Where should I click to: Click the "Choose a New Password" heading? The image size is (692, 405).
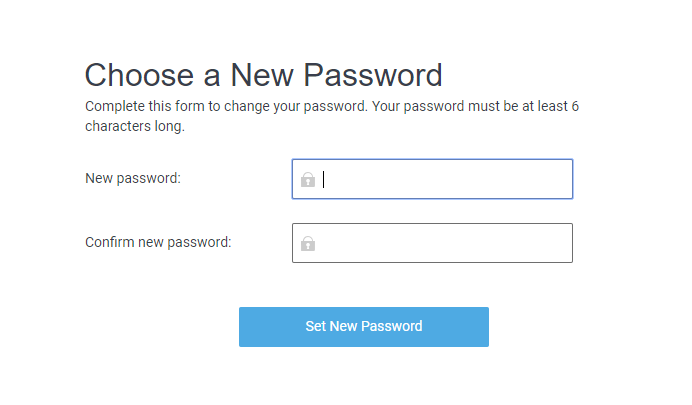263,75
